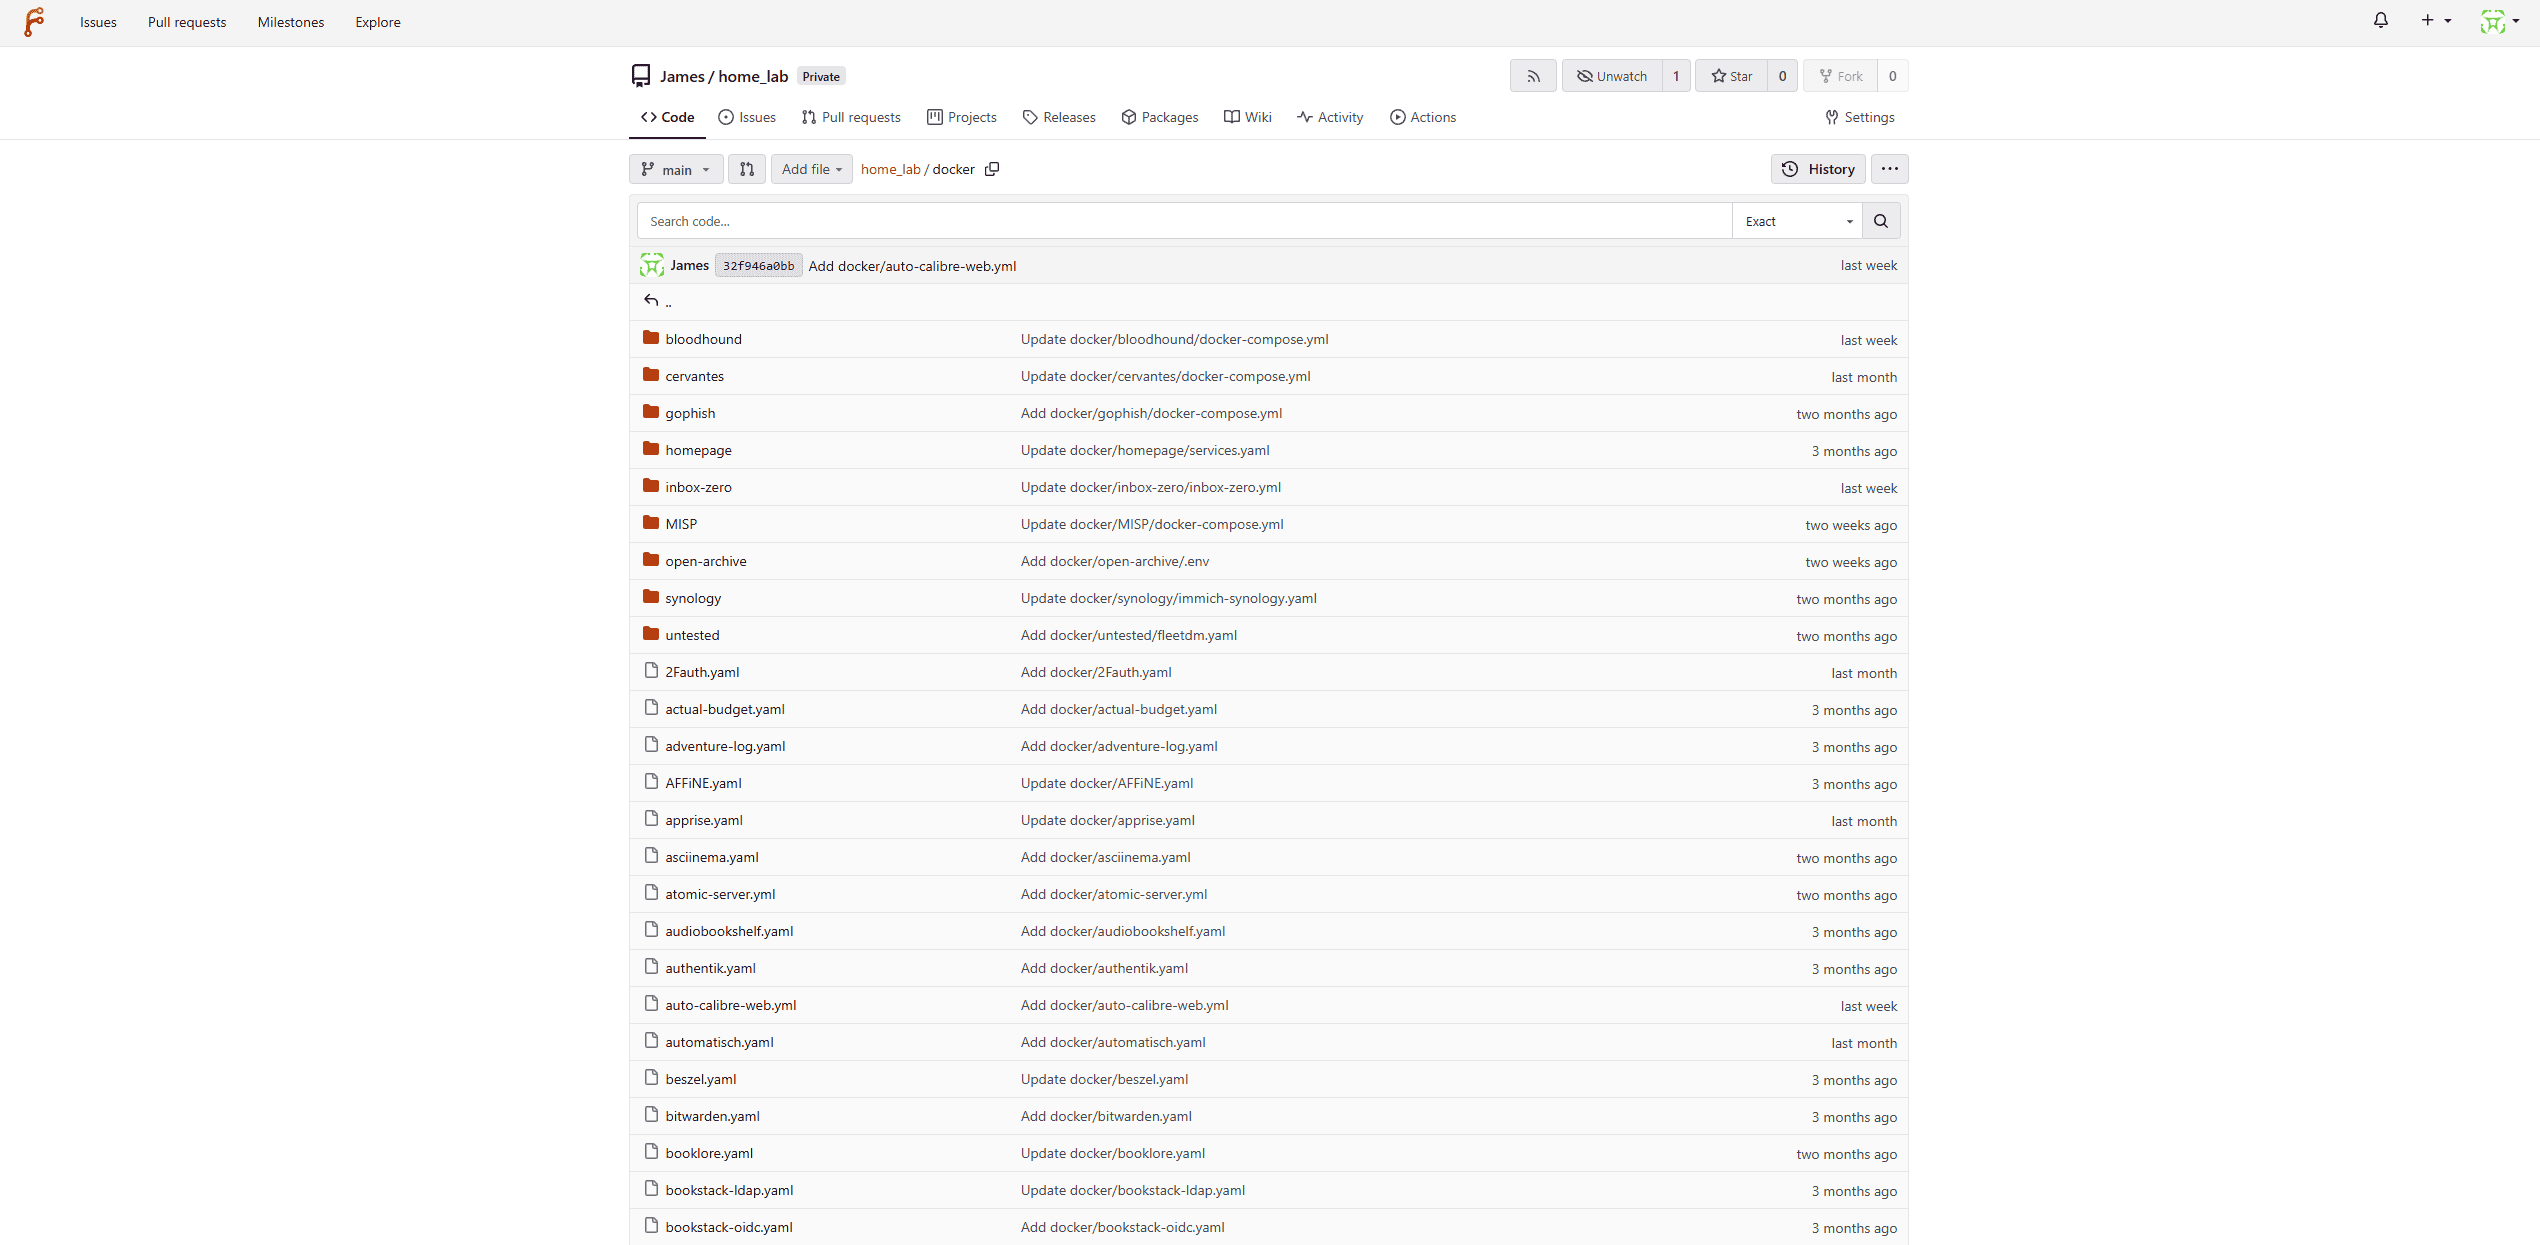
Task: Open the three-dots more options menu
Action: 1889,169
